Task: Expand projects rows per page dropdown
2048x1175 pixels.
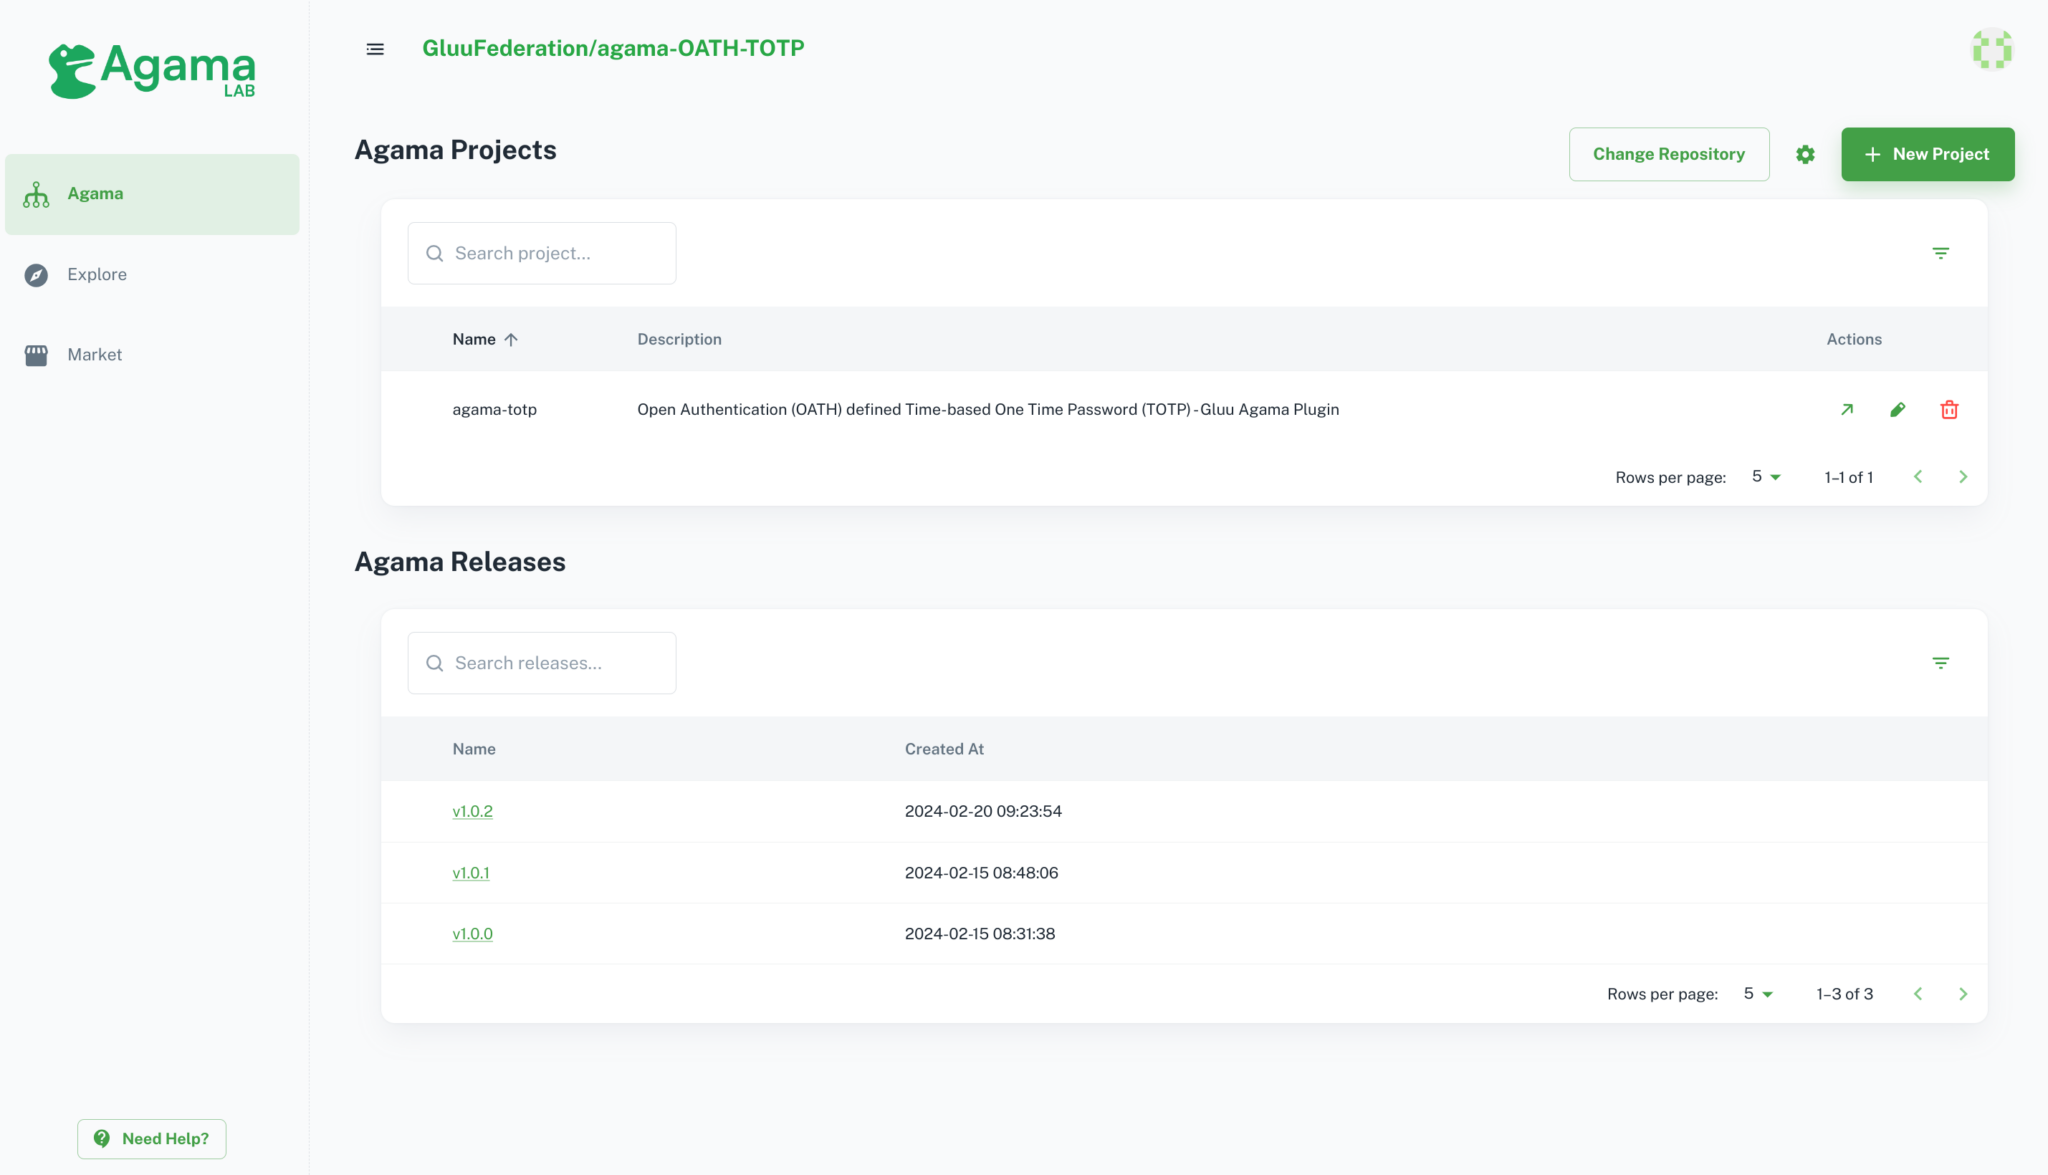Action: [1766, 477]
